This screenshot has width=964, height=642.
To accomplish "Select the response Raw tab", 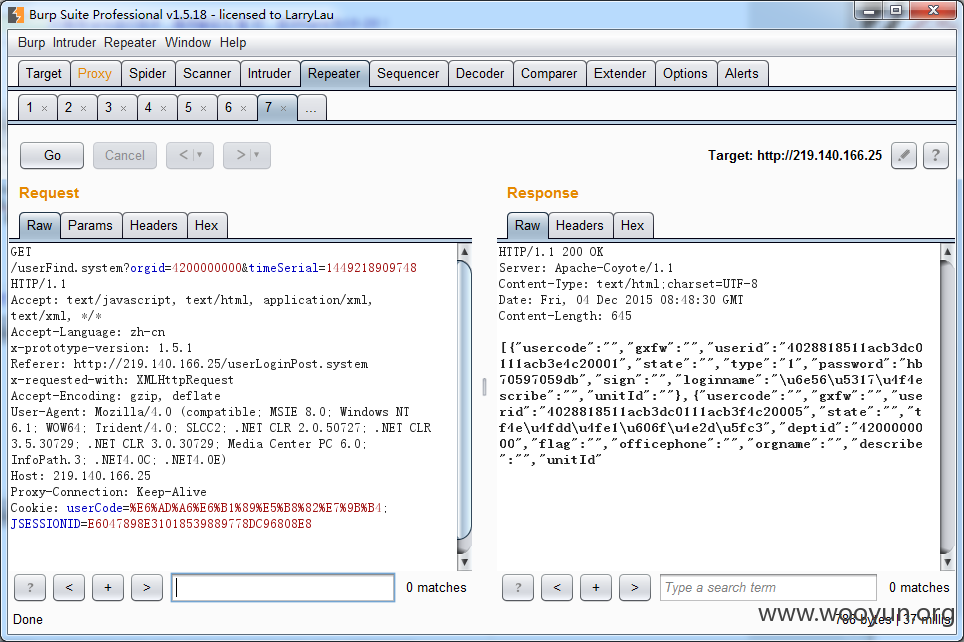I will pyautogui.click(x=527, y=226).
